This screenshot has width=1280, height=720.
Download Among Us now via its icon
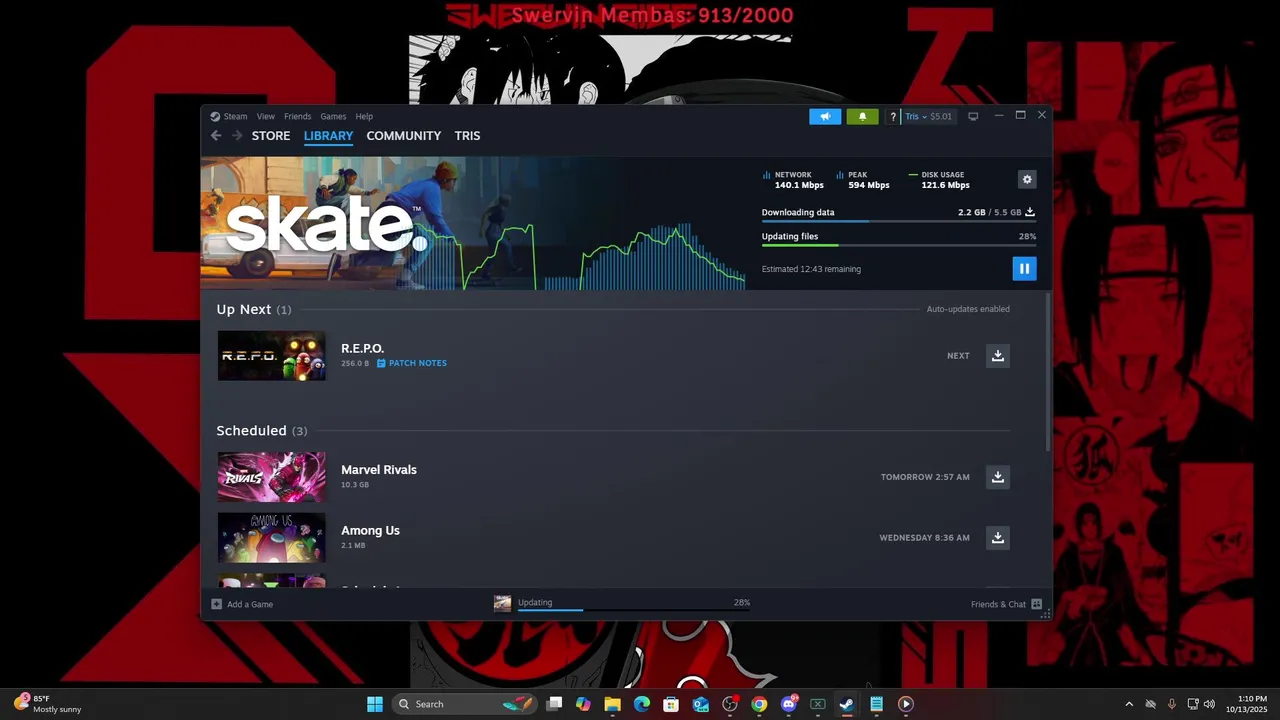(997, 538)
